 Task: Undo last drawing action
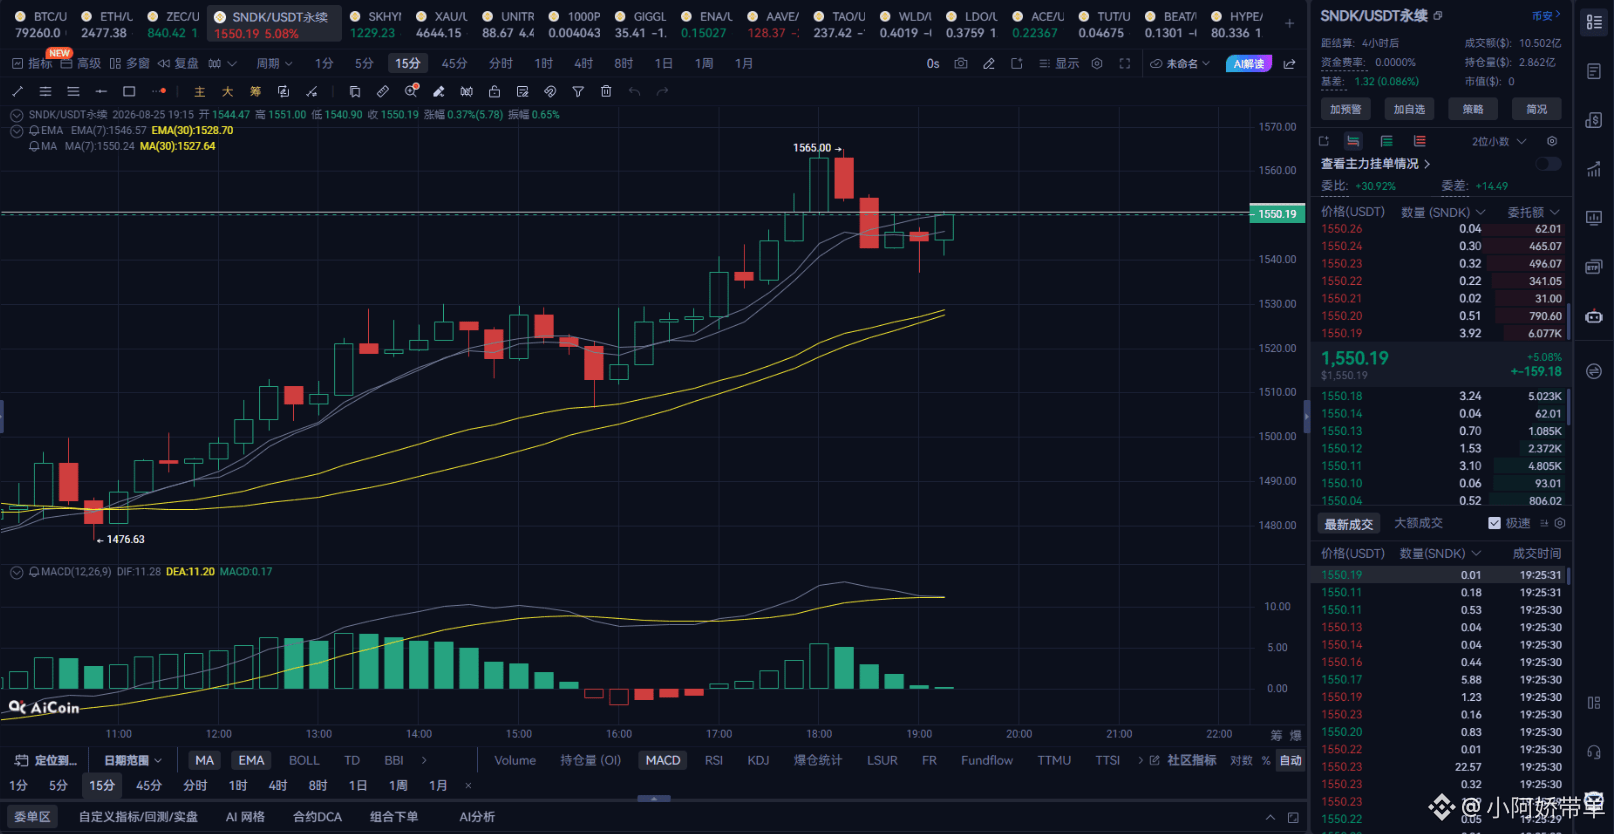pyautogui.click(x=634, y=91)
